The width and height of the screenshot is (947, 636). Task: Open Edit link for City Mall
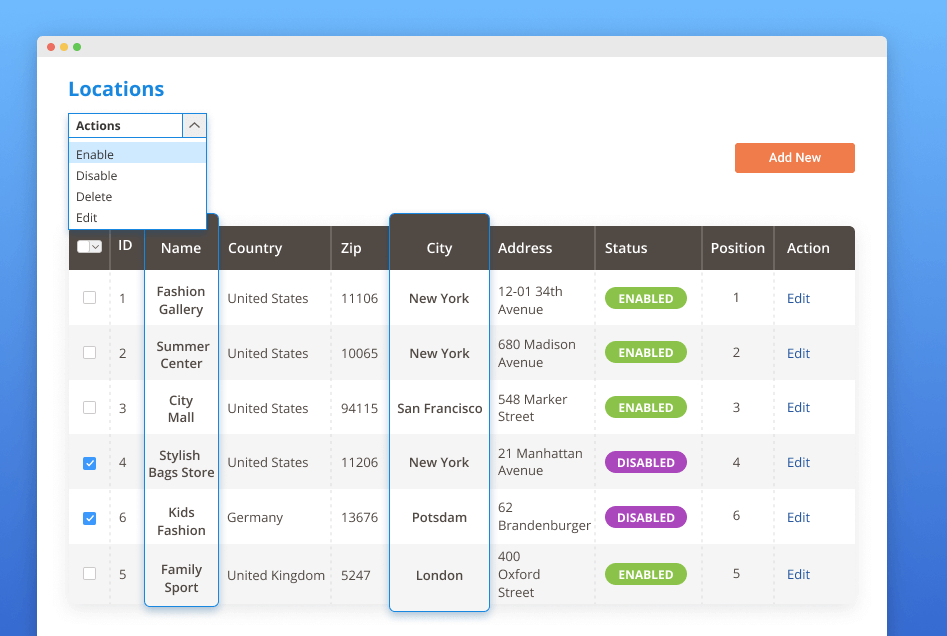(798, 408)
